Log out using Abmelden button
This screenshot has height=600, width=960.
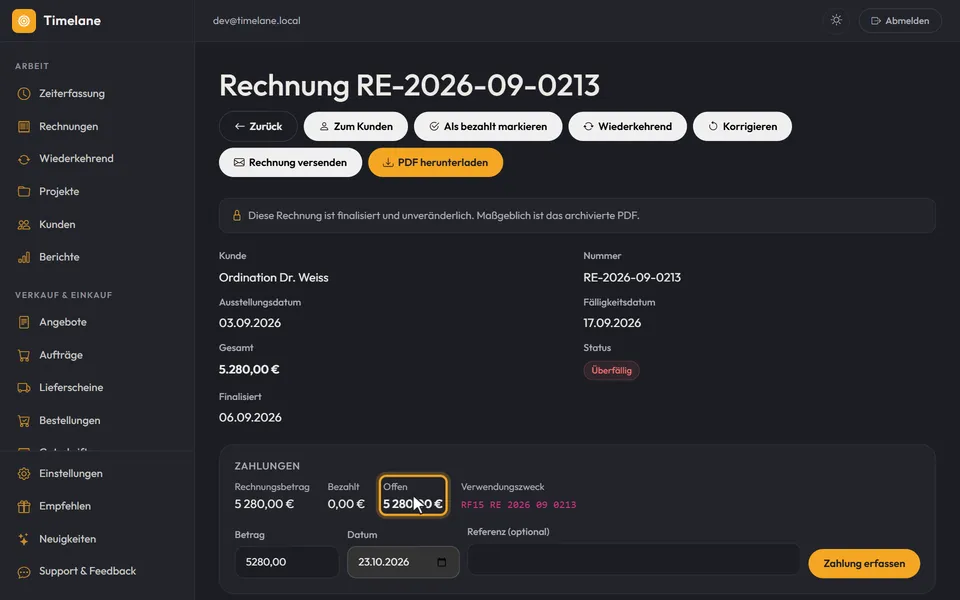(900, 21)
